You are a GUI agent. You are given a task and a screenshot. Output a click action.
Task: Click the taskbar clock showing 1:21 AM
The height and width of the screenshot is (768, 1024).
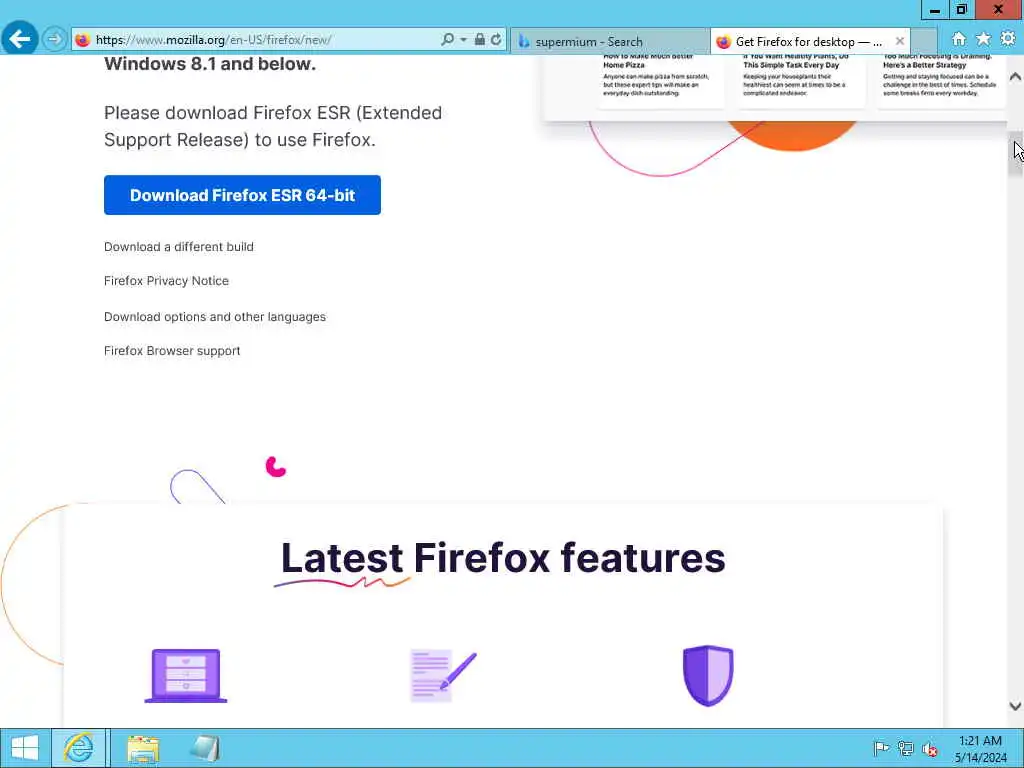[x=980, y=749]
